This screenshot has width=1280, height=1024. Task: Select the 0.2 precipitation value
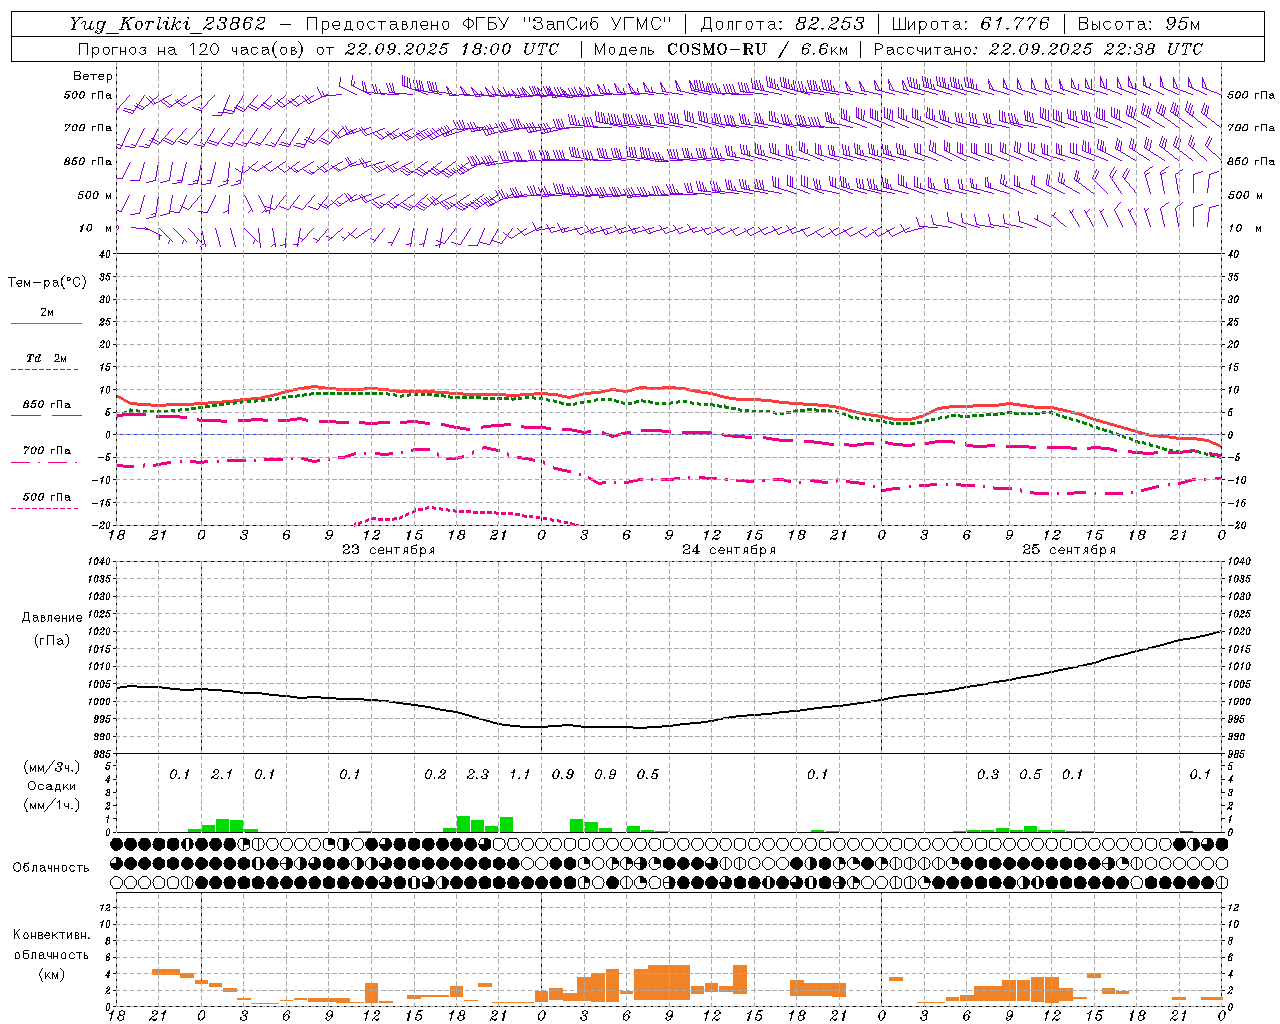coord(435,774)
